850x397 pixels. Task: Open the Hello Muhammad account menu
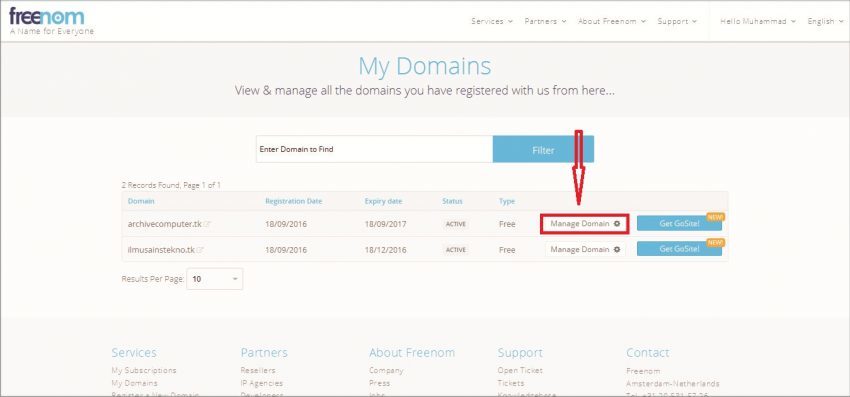click(758, 21)
